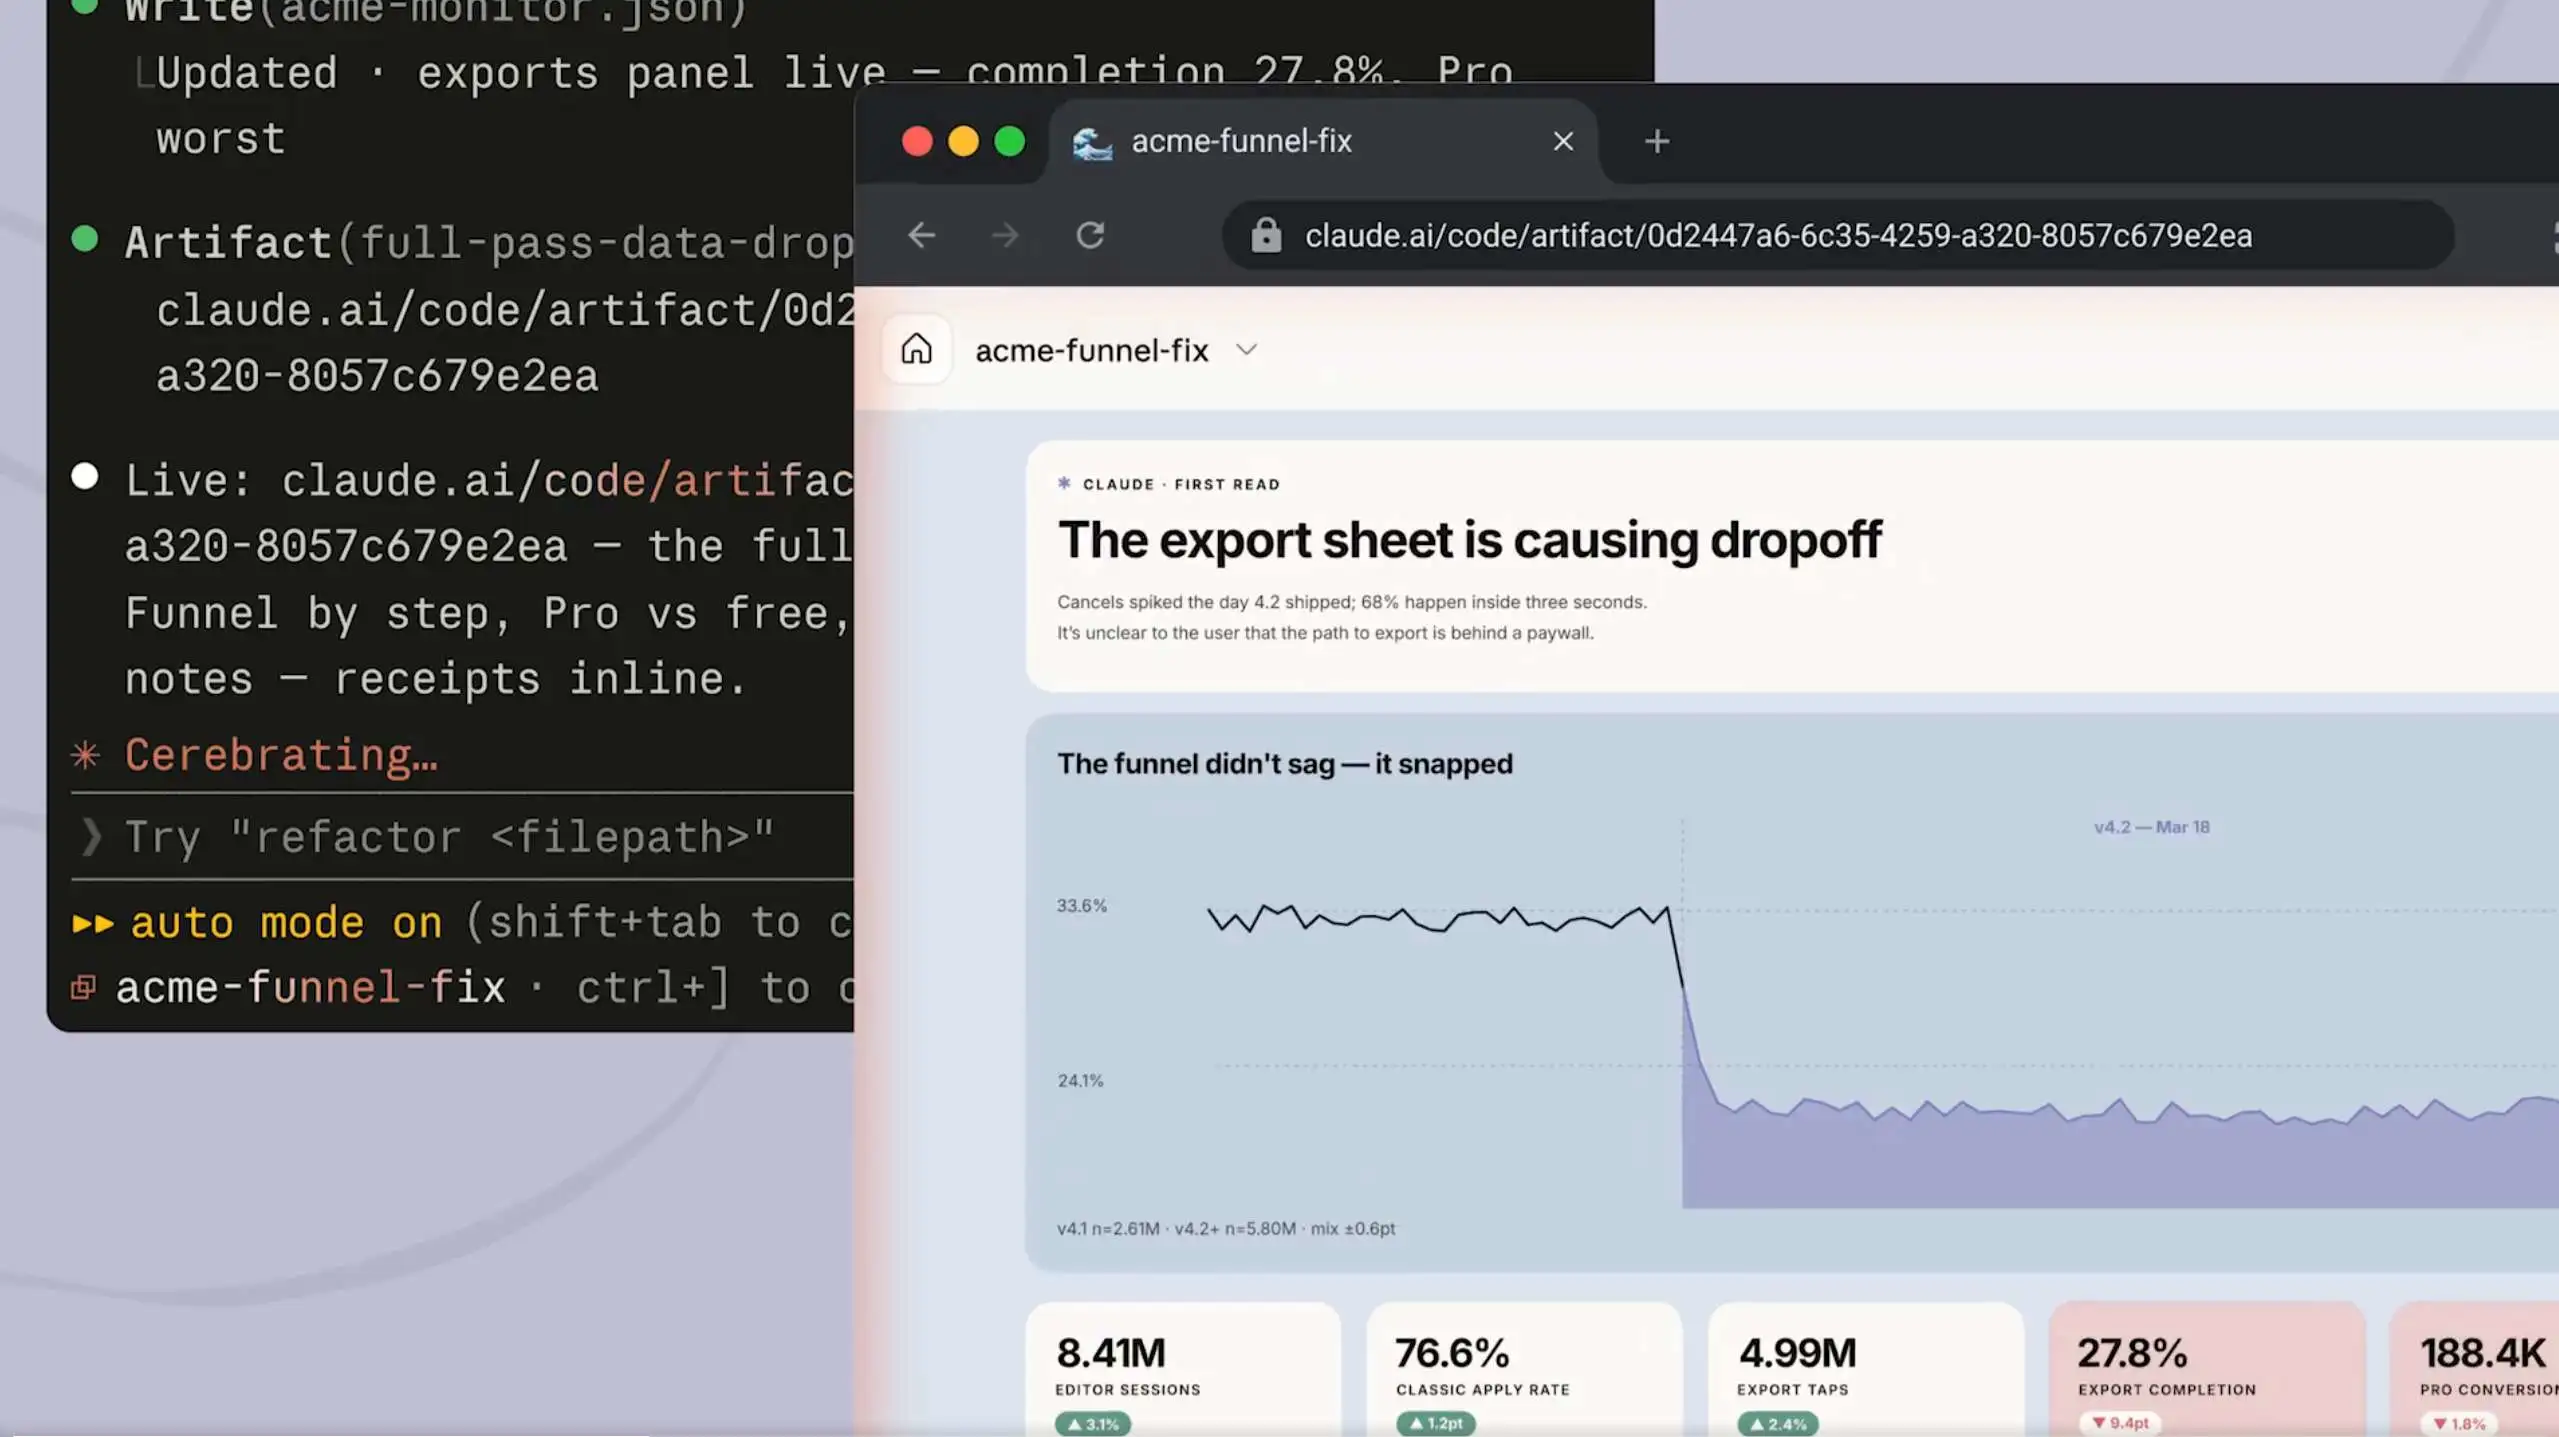The width and height of the screenshot is (2559, 1437).
Task: Click the white bullet beside Live in terminal
Action: [85, 477]
